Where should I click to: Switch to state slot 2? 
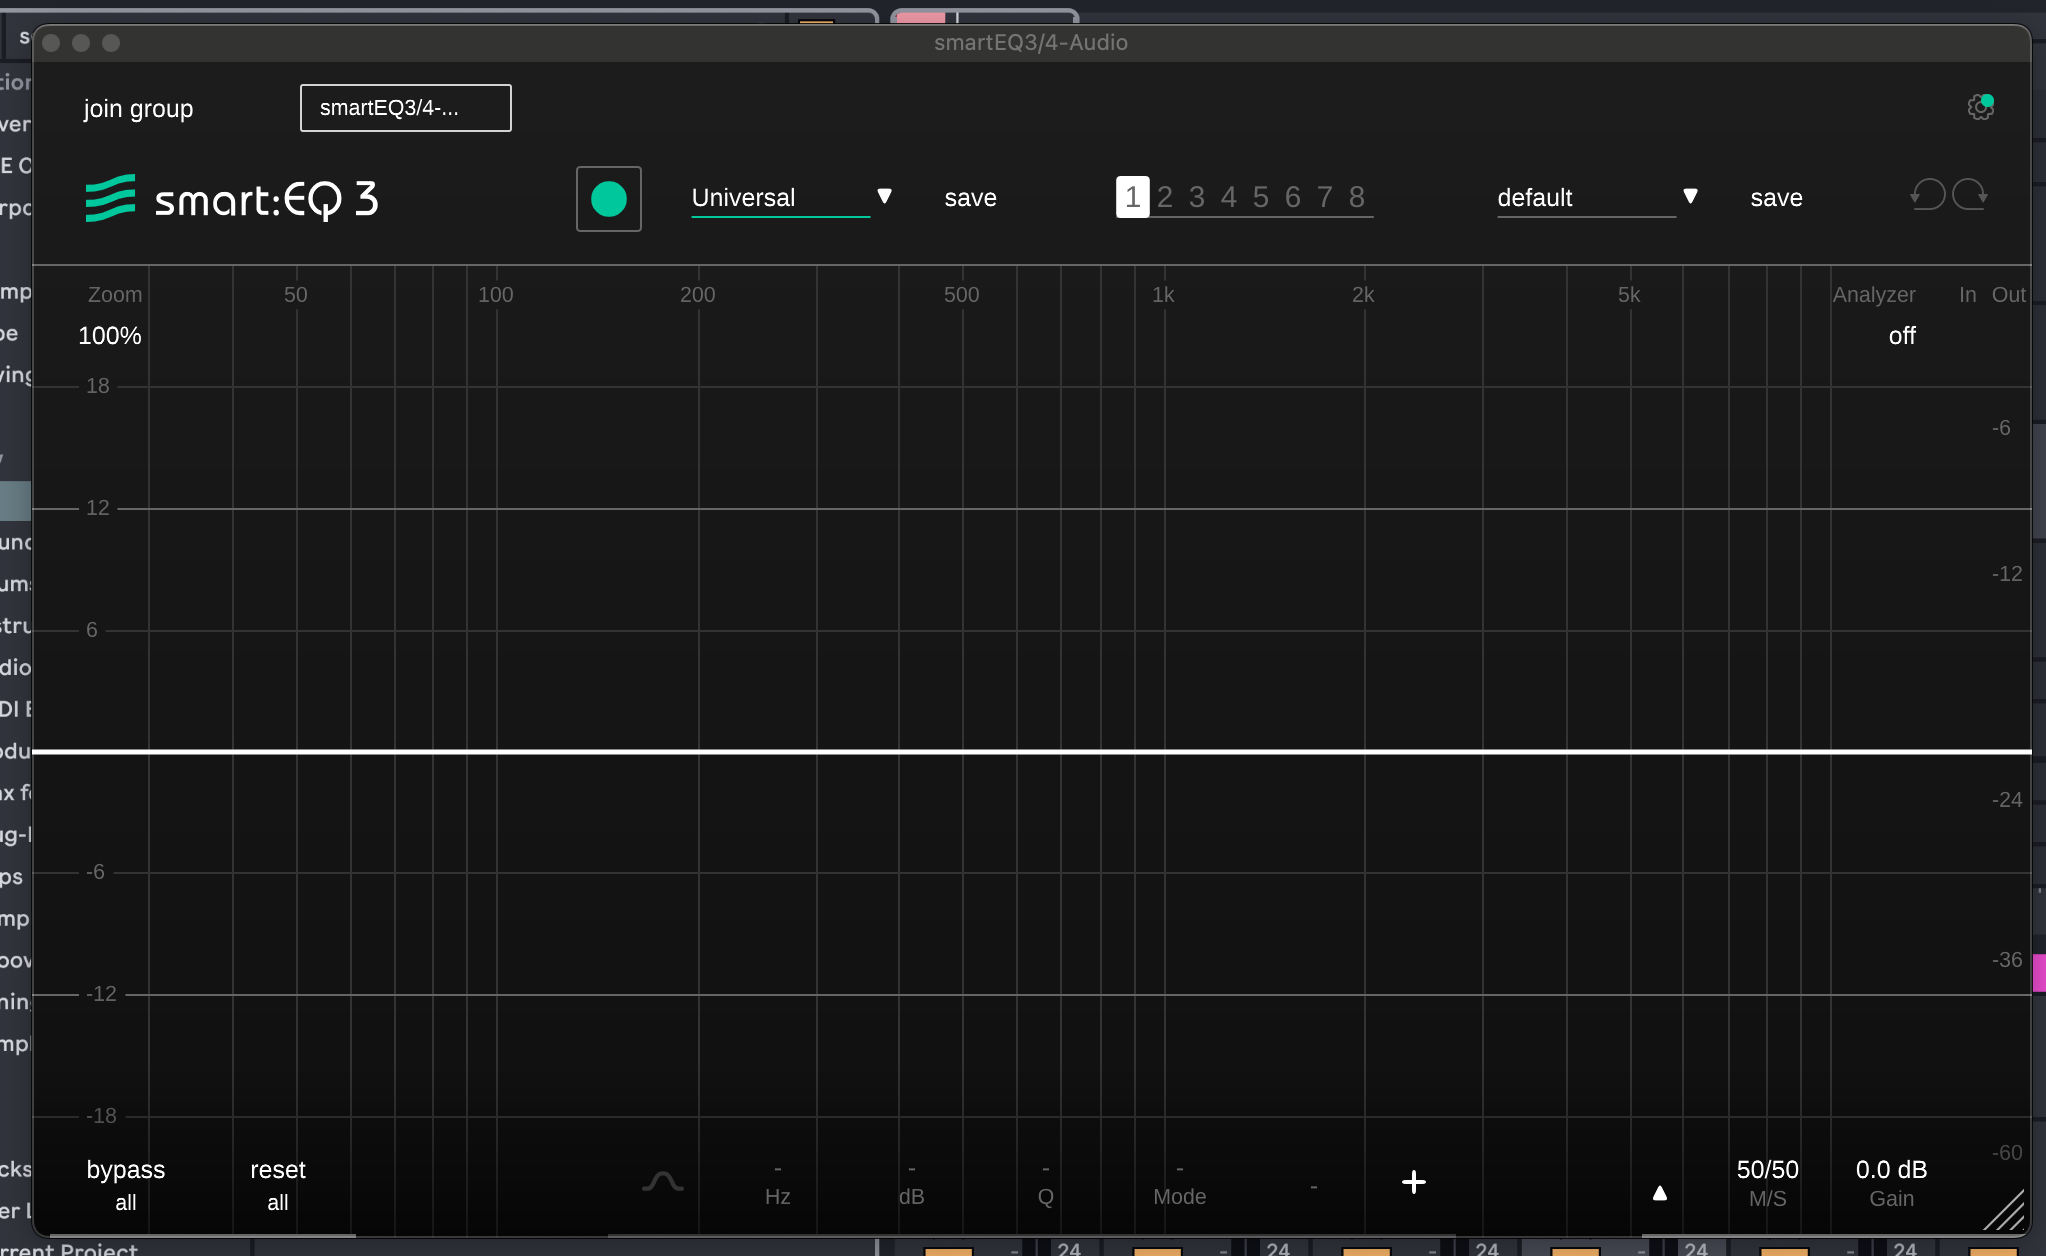[1164, 198]
